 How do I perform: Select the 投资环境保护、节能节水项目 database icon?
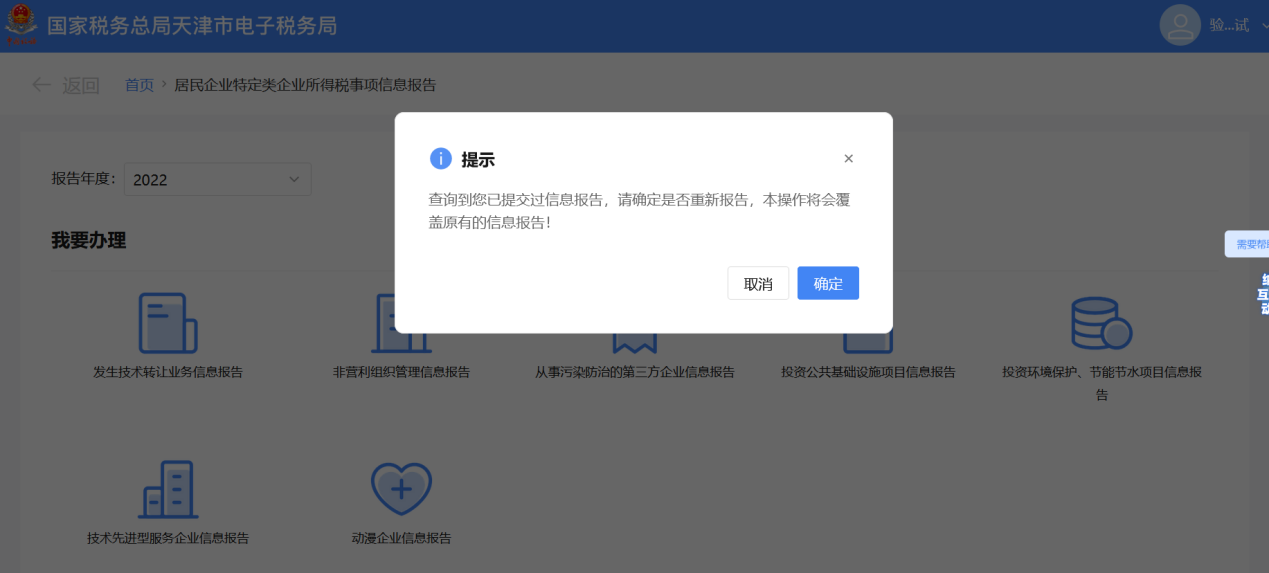[1101, 323]
